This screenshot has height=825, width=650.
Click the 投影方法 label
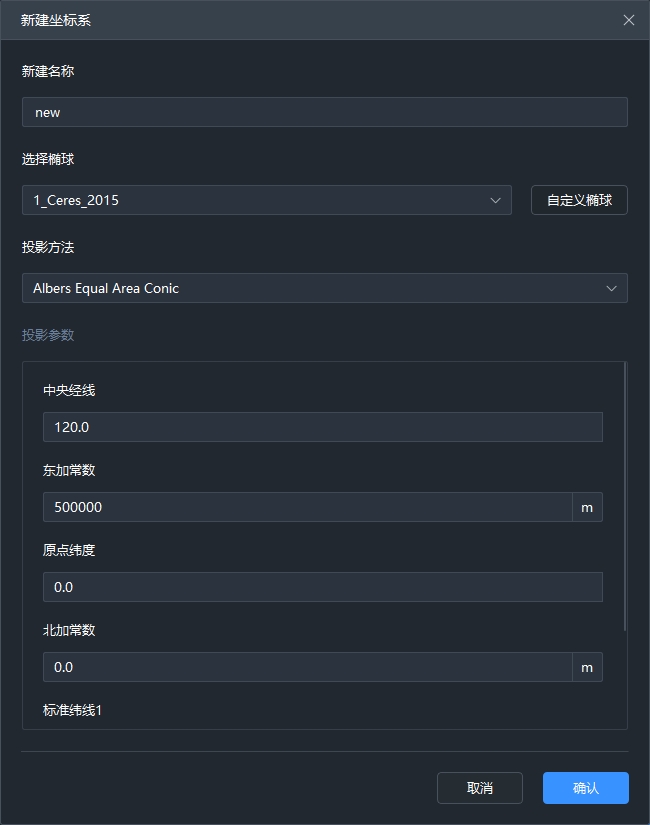point(48,247)
